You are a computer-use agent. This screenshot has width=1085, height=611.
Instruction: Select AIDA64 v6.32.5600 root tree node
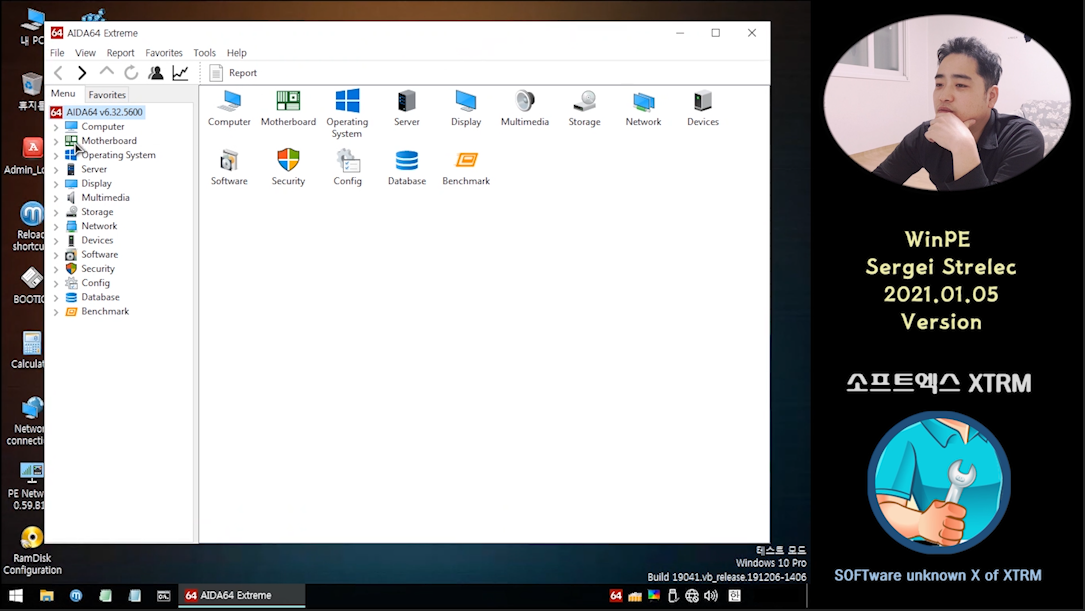coord(104,112)
